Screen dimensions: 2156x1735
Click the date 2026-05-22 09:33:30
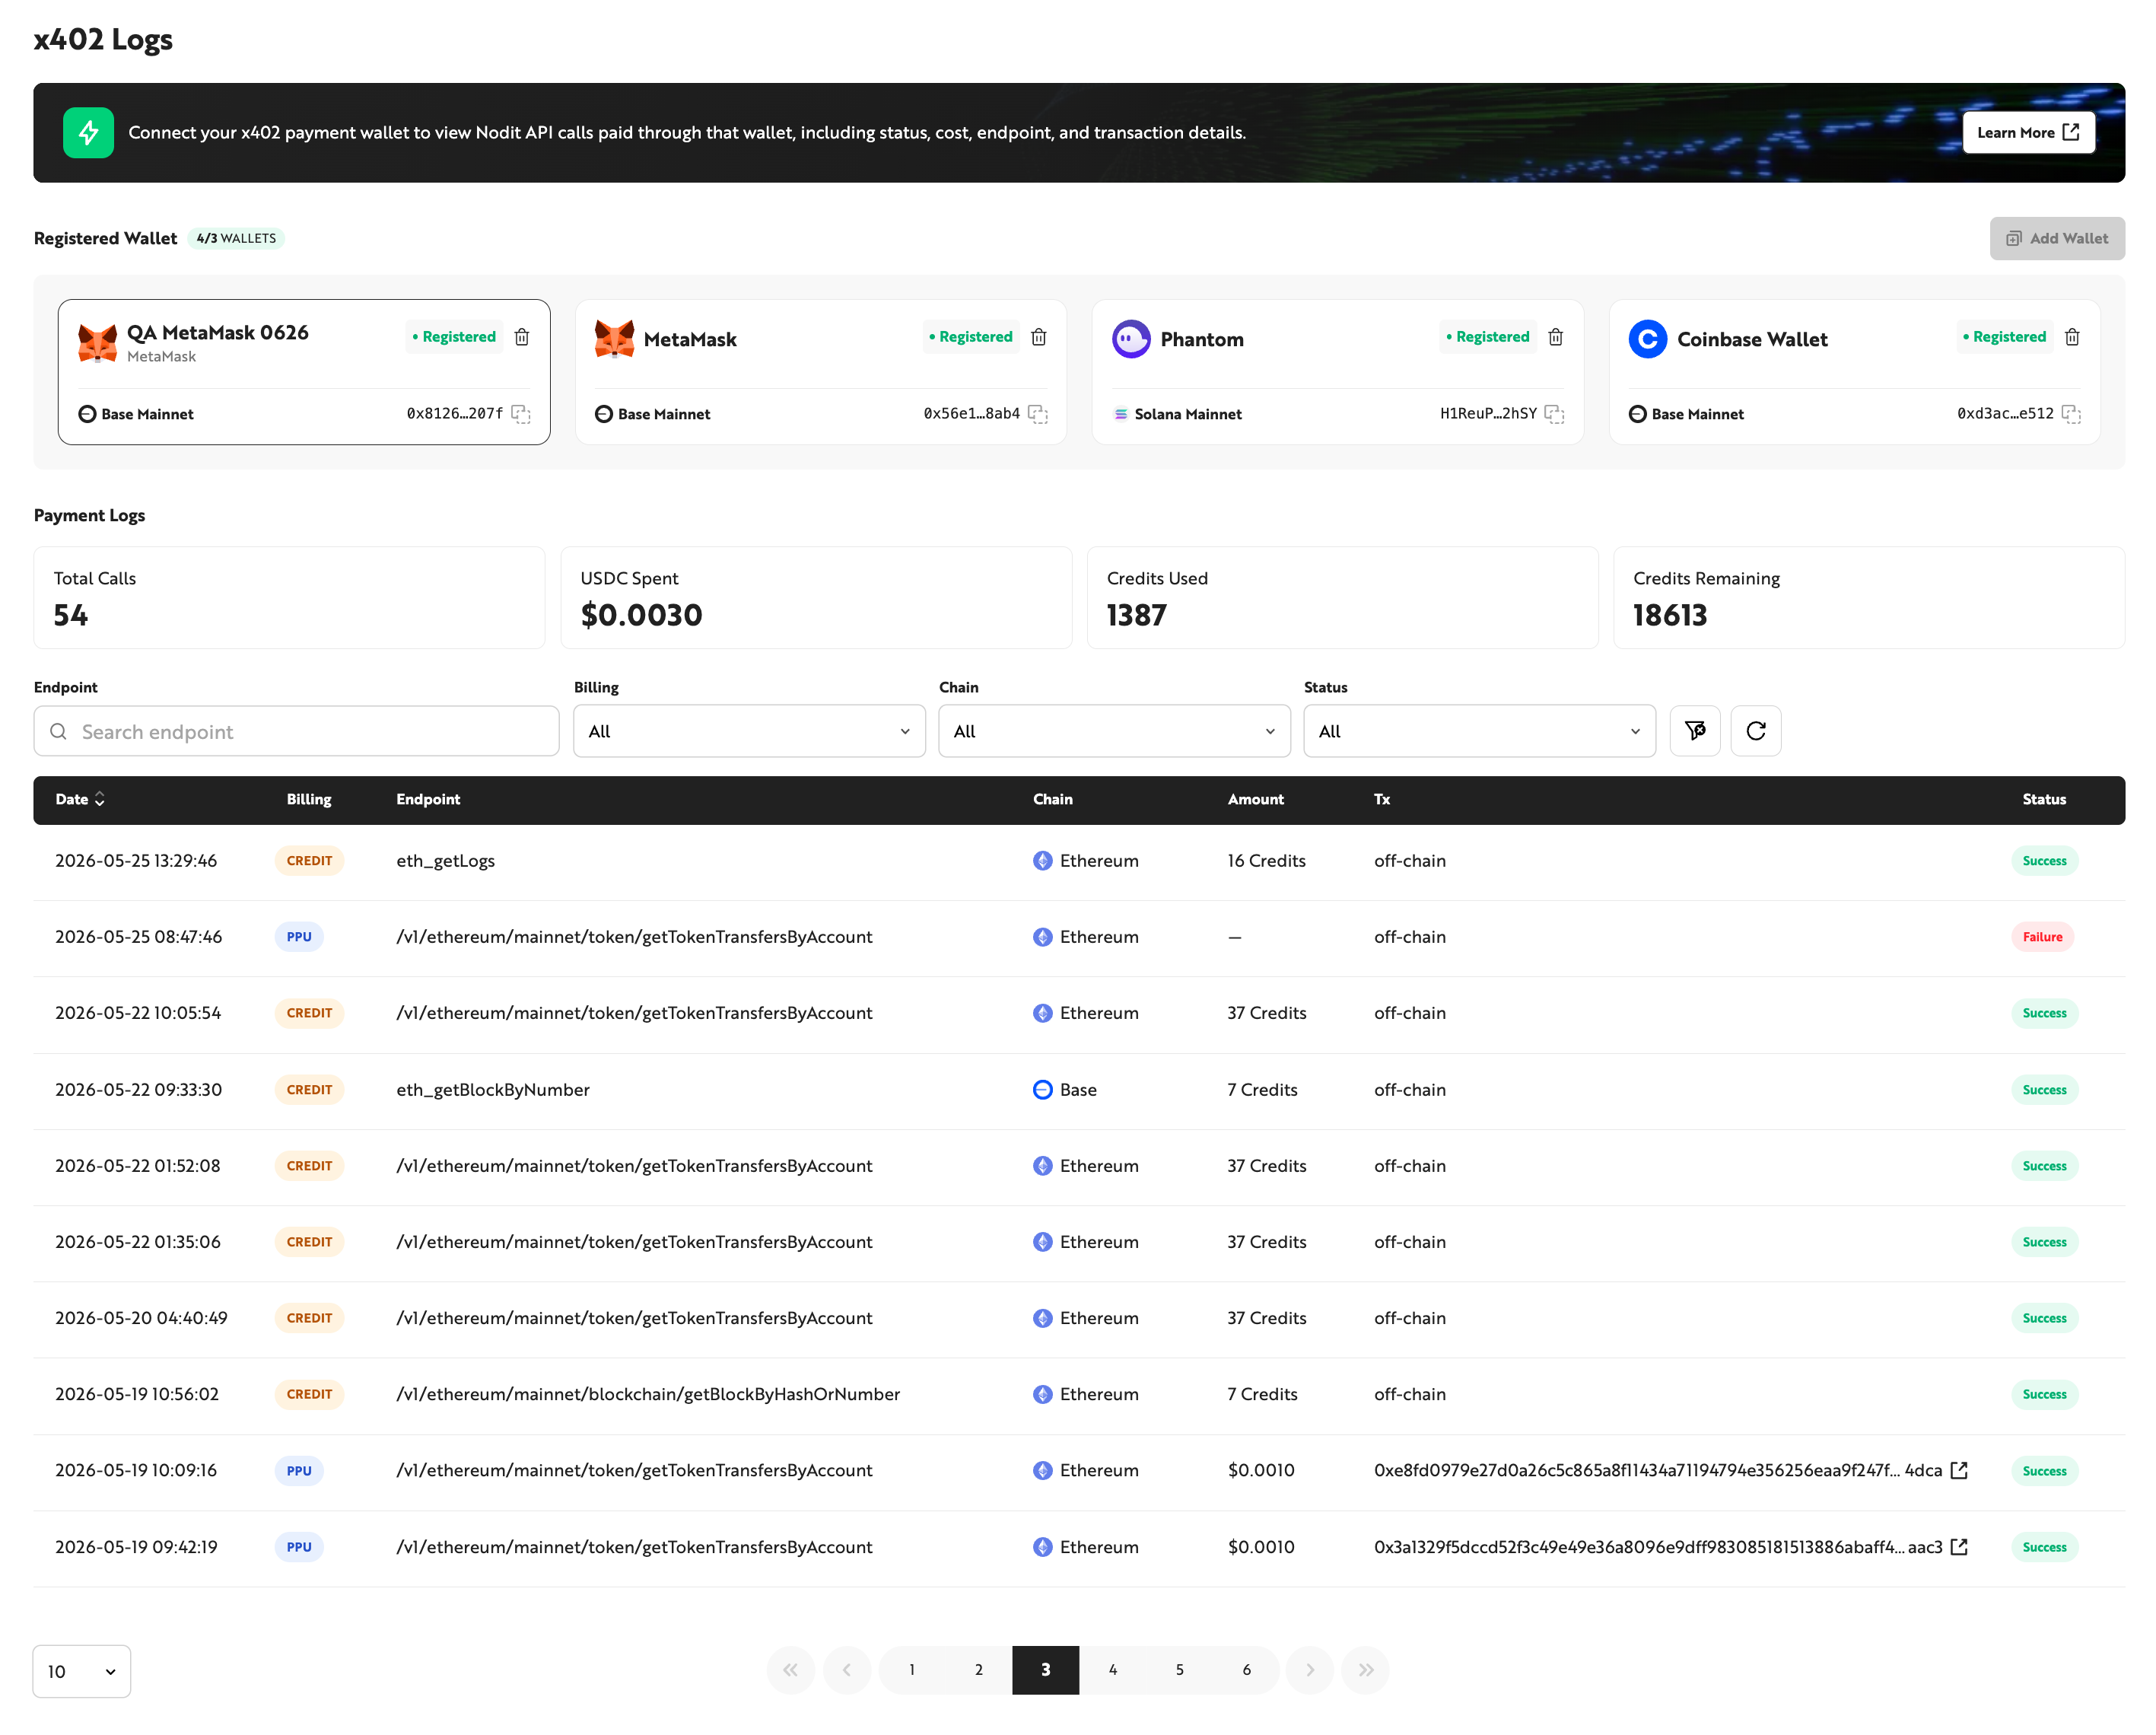[x=139, y=1089]
